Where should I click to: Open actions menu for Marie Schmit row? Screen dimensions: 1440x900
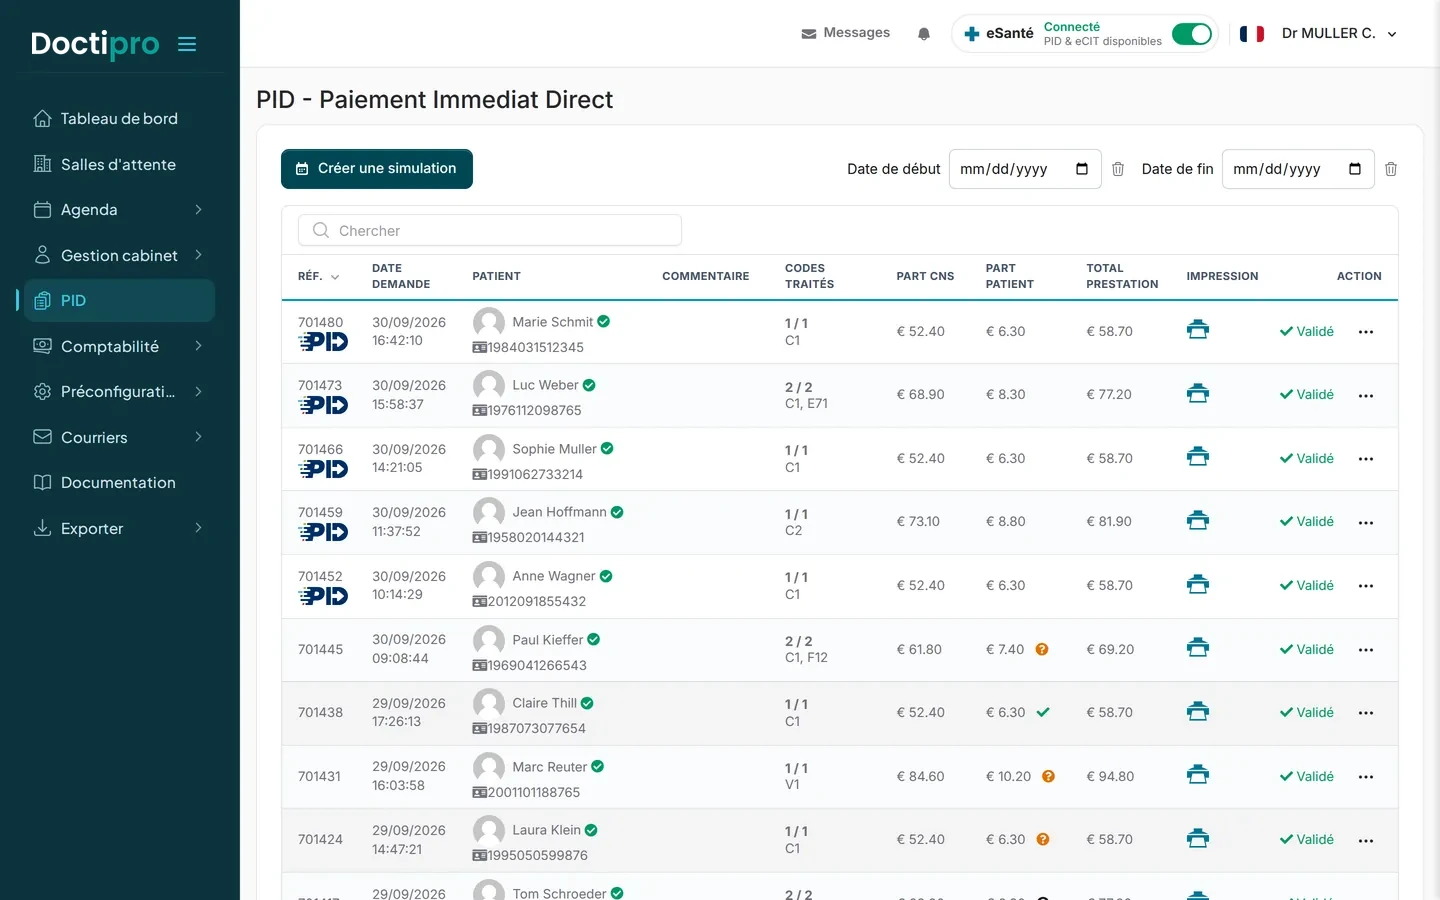coord(1366,332)
